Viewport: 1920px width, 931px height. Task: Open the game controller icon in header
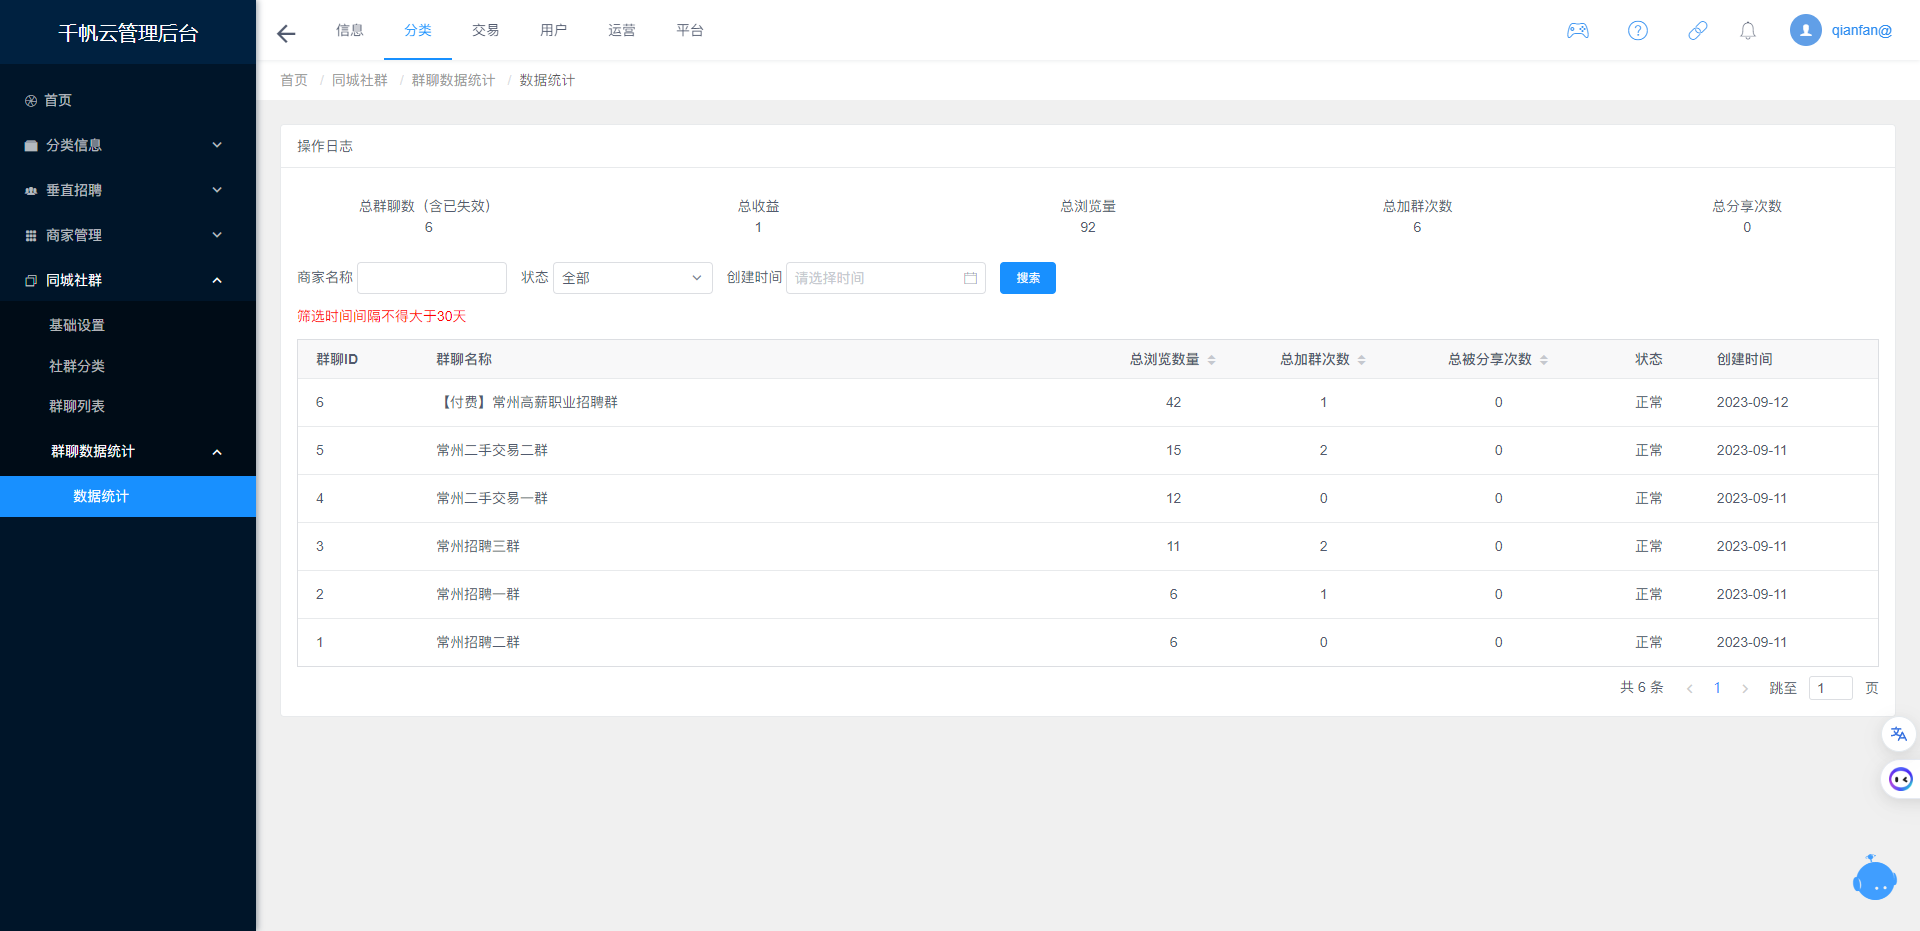point(1578,31)
